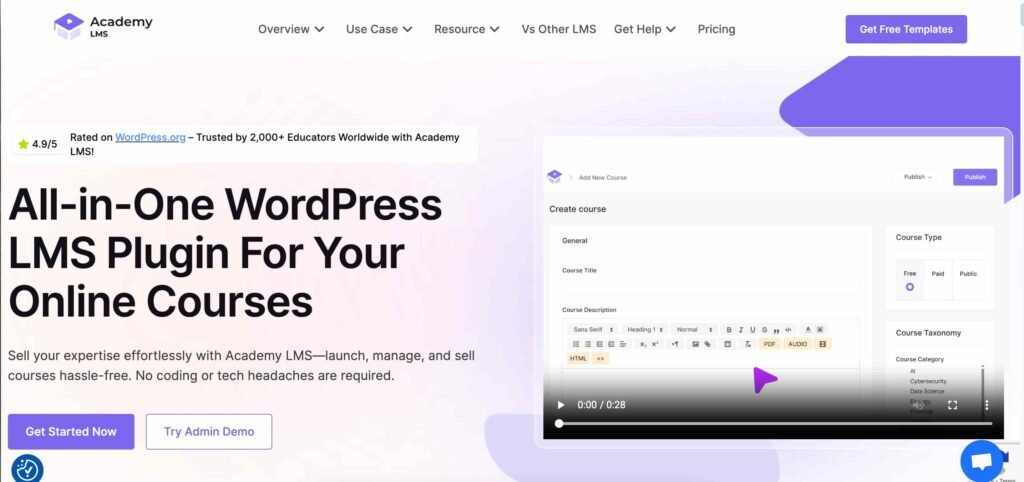Click the Underline icon in the editor
1024x482 pixels.
tap(753, 330)
